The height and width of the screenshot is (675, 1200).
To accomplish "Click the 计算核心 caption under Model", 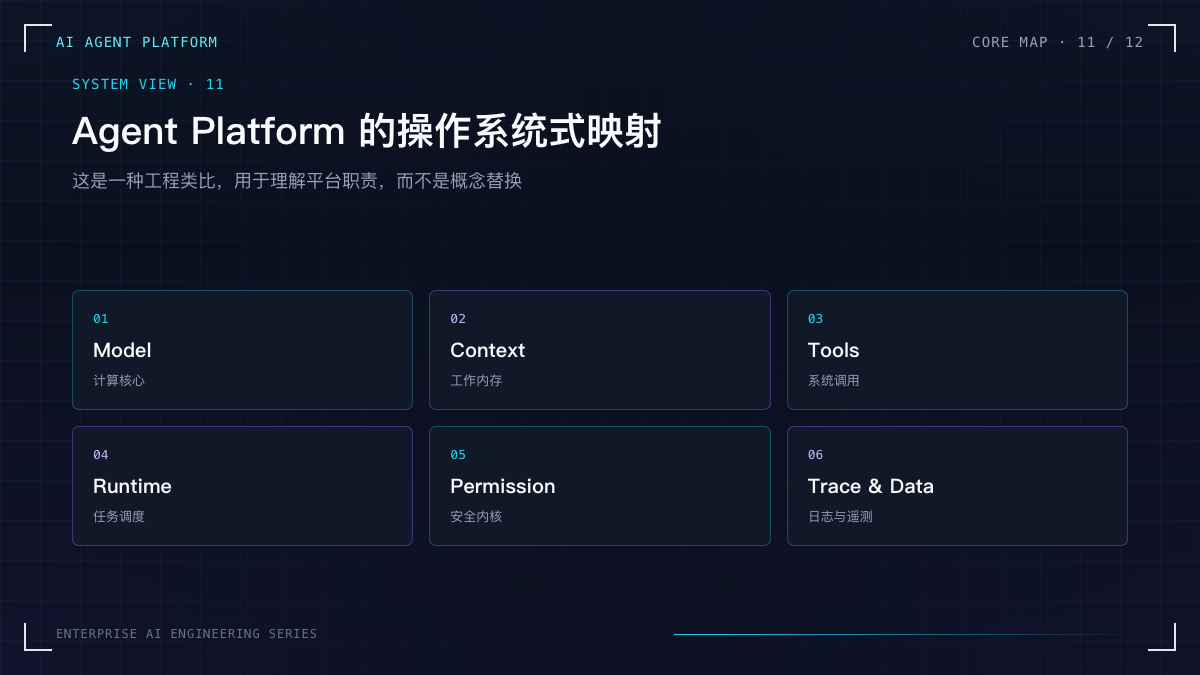I will coord(119,381).
